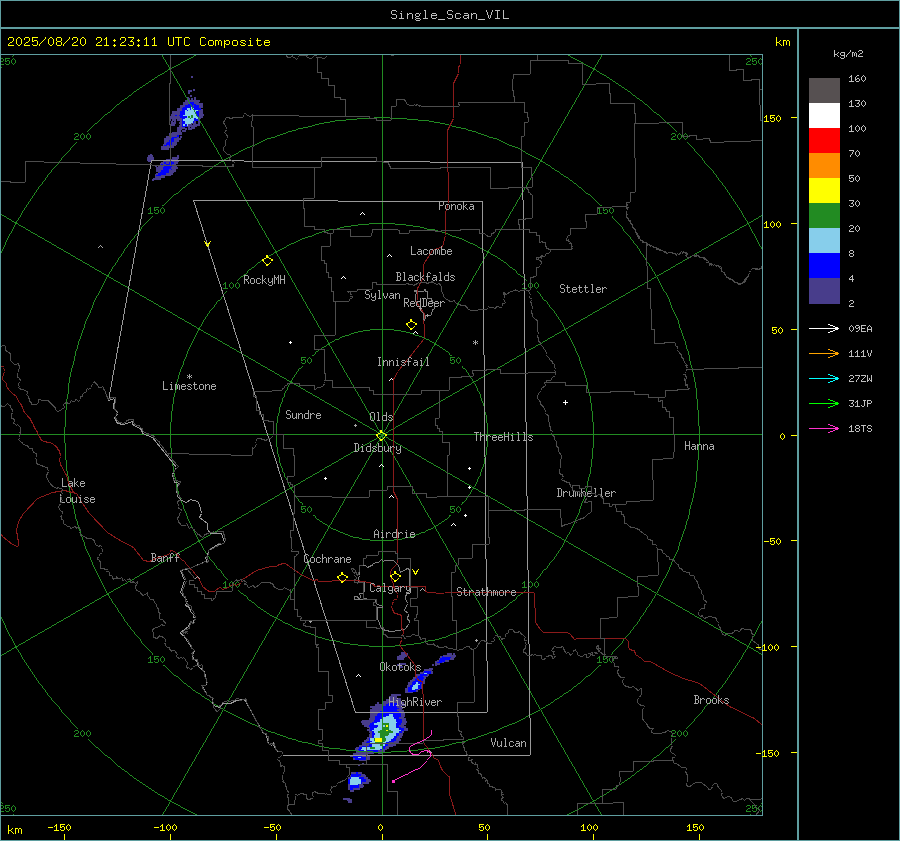
Task: Click the magenta 18TS track arrow
Action: 824,428
